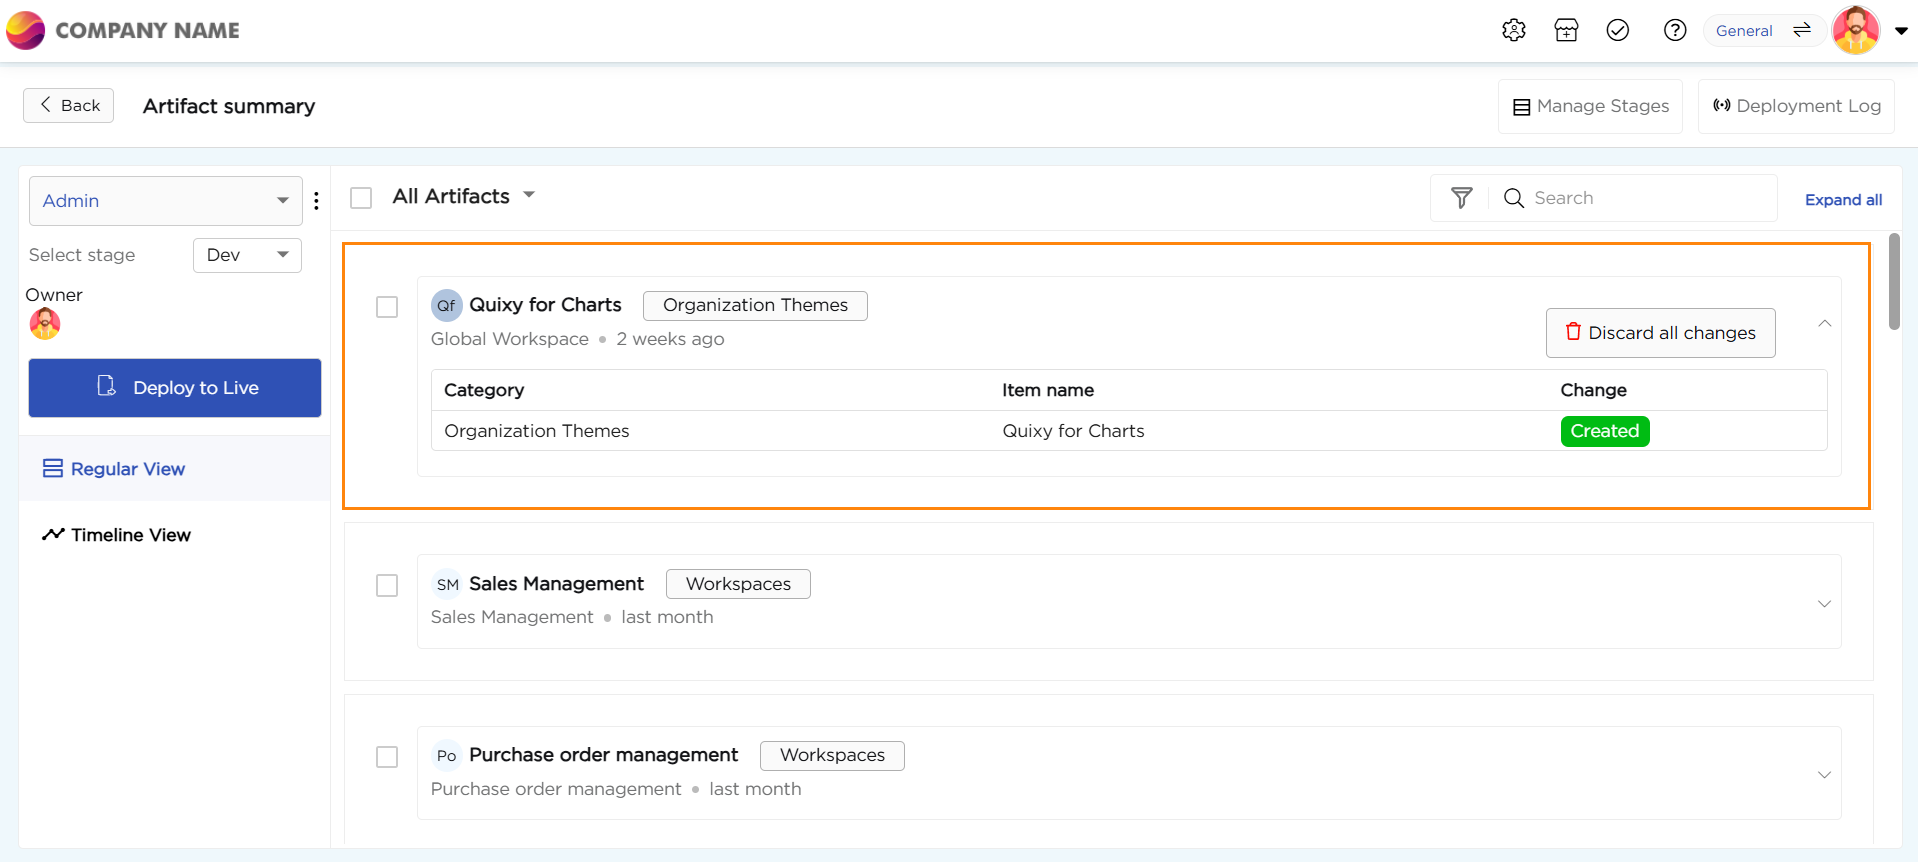Click the filter funnel icon

pyautogui.click(x=1461, y=198)
